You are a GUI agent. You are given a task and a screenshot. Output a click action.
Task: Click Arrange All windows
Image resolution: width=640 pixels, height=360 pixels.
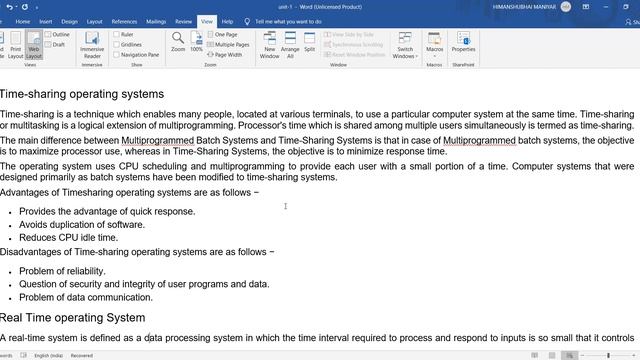point(290,44)
